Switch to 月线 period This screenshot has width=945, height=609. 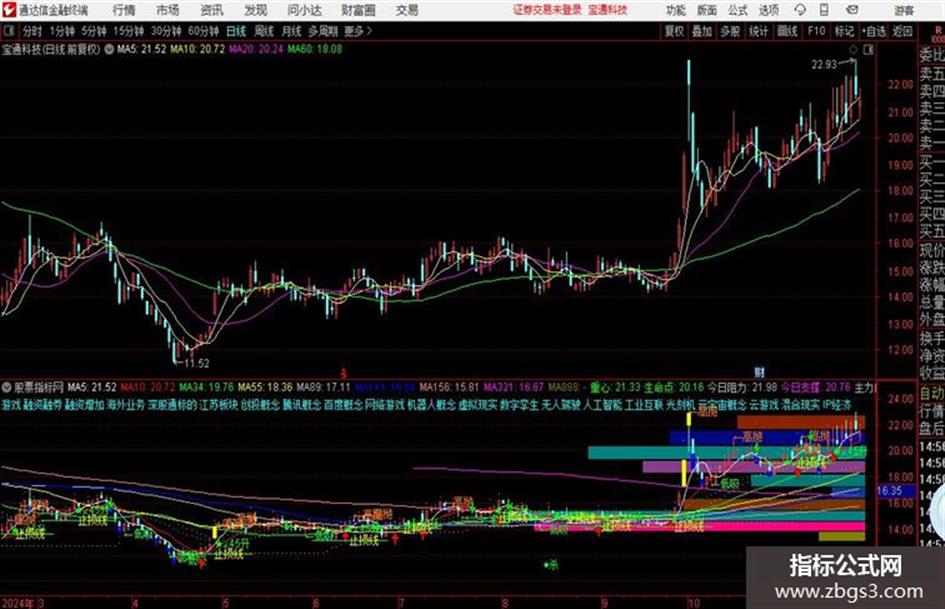[292, 31]
